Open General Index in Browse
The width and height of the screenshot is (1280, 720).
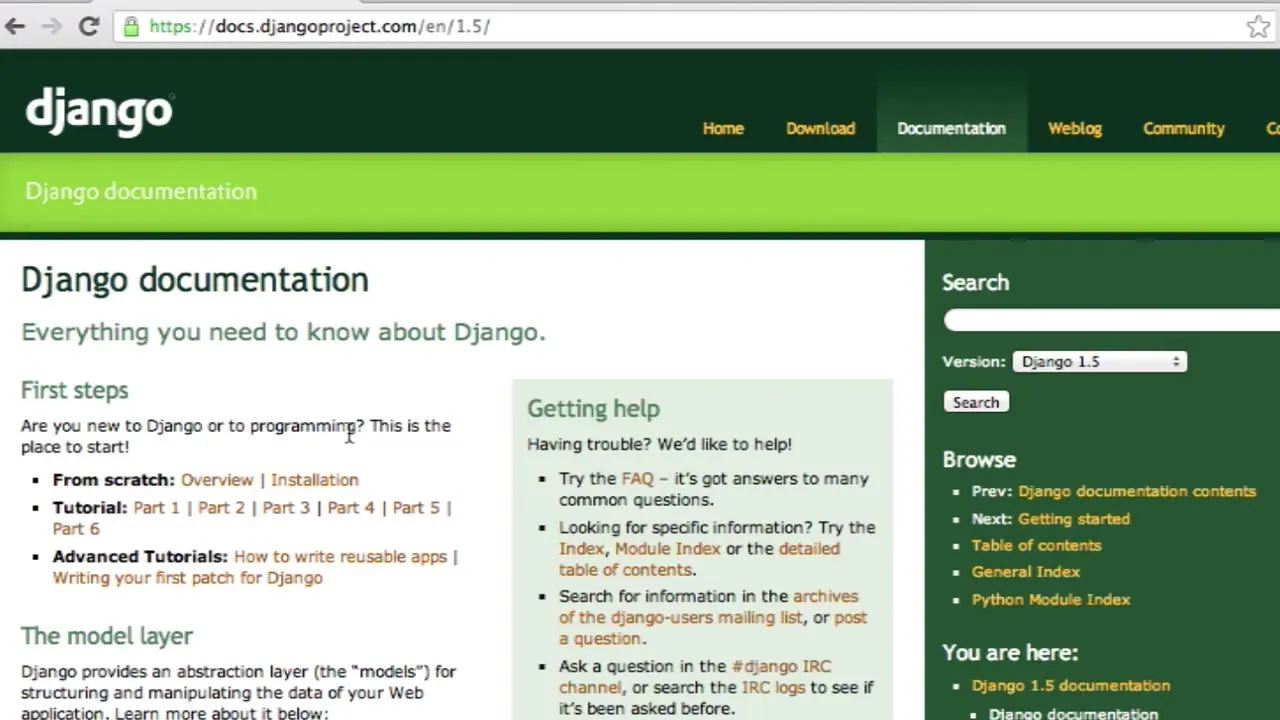coord(1025,572)
